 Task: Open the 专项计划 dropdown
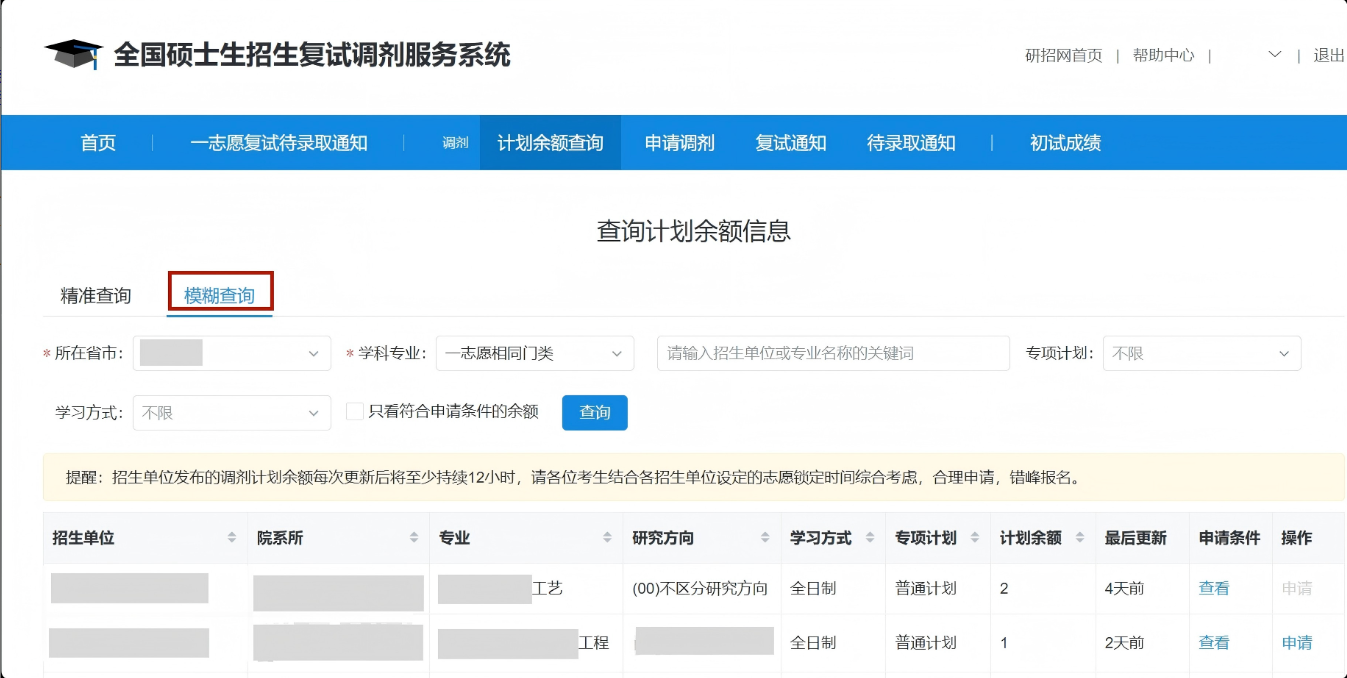1201,353
